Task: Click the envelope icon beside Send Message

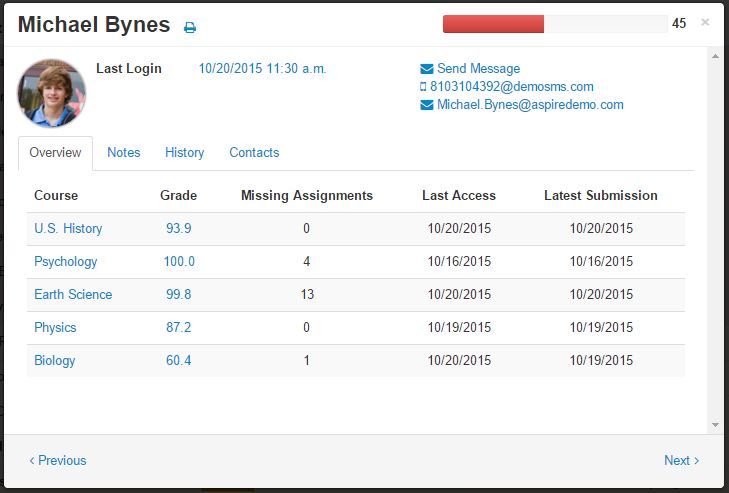Action: pos(427,69)
